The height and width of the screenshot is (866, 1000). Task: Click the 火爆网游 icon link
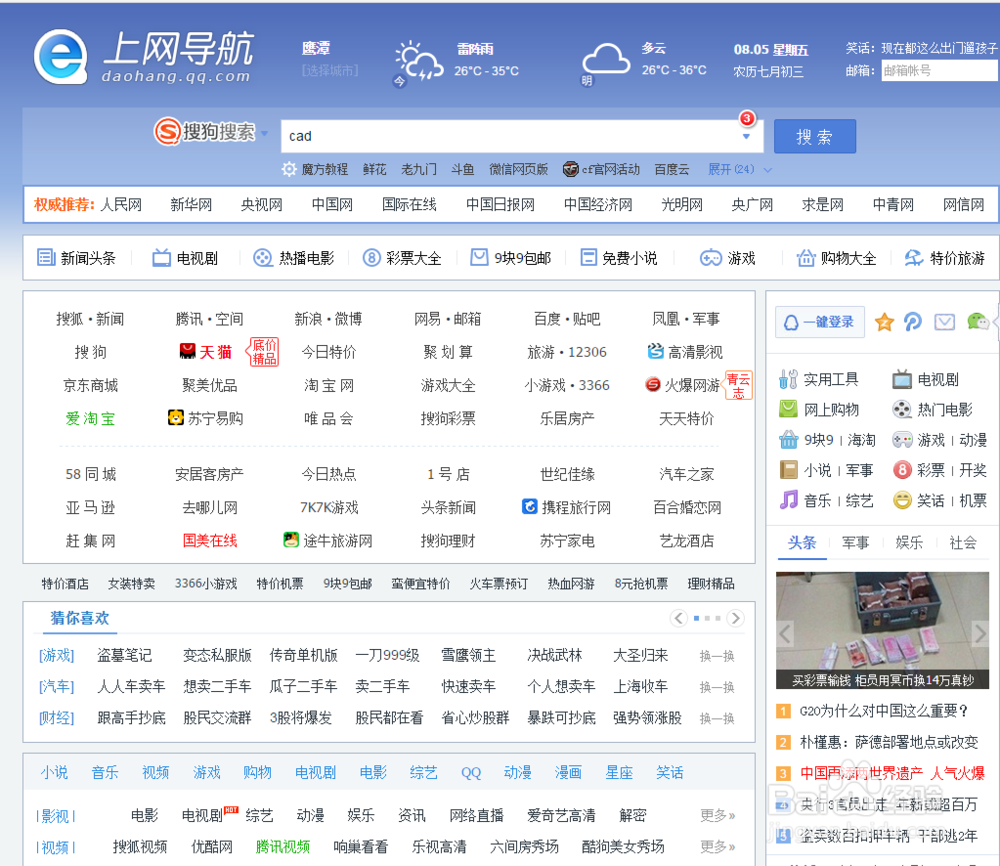(x=652, y=385)
